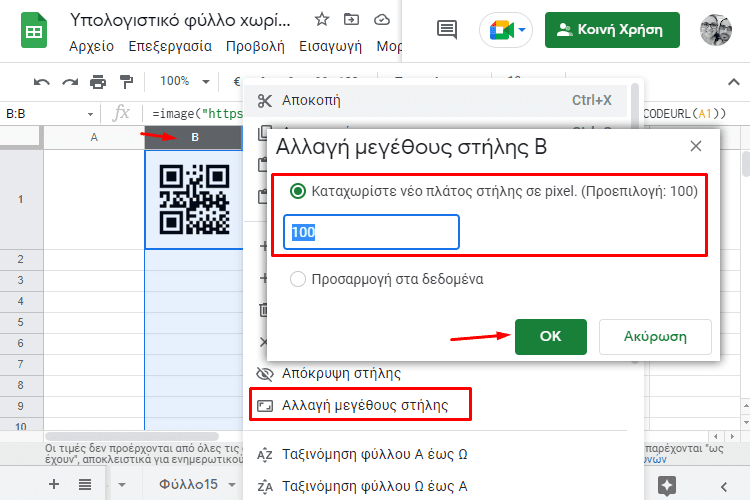Screen dimensions: 750x500
Task: Click the vertical scroll down arrow
Action: click(746, 423)
